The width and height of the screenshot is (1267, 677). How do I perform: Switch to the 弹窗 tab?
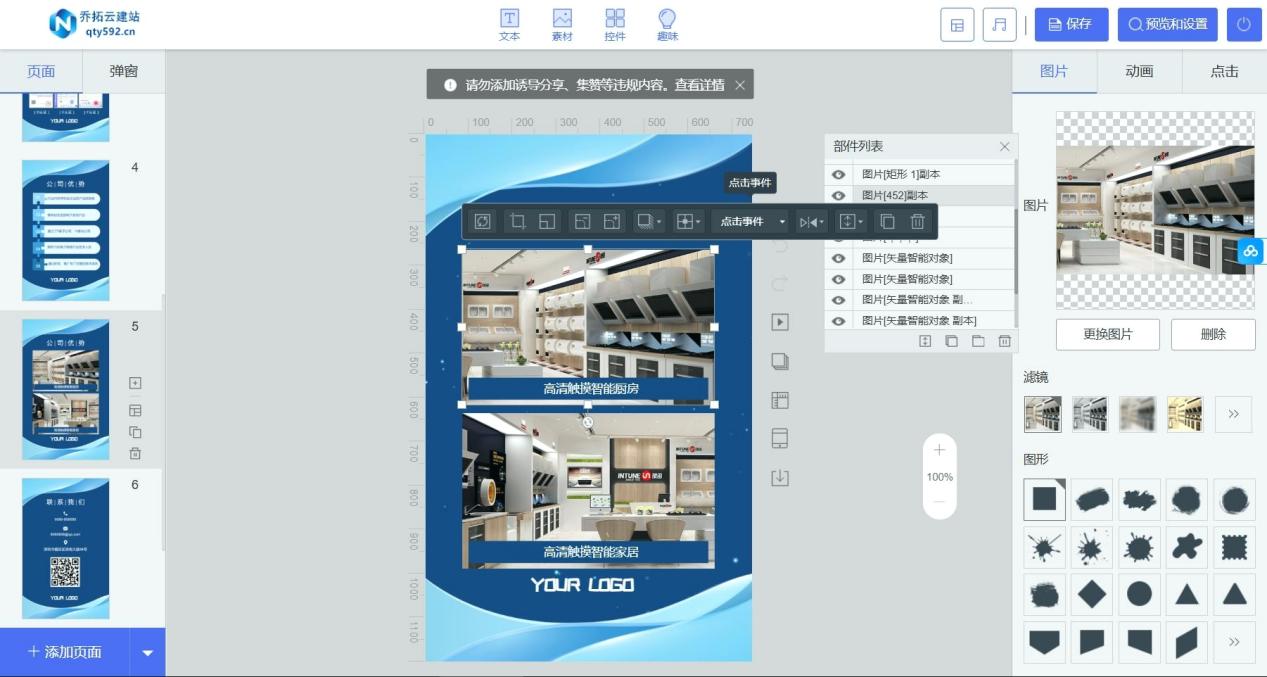[123, 71]
